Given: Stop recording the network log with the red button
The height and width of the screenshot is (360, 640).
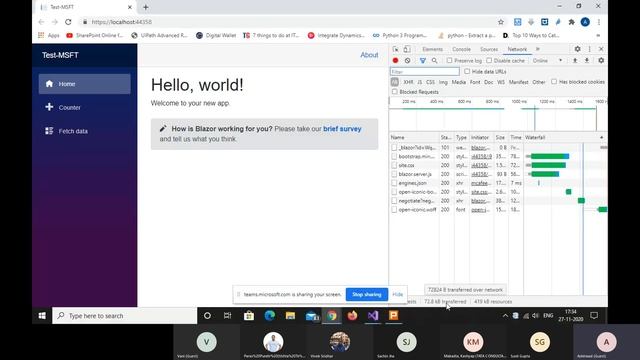Looking at the screenshot, I should tap(395, 60).
